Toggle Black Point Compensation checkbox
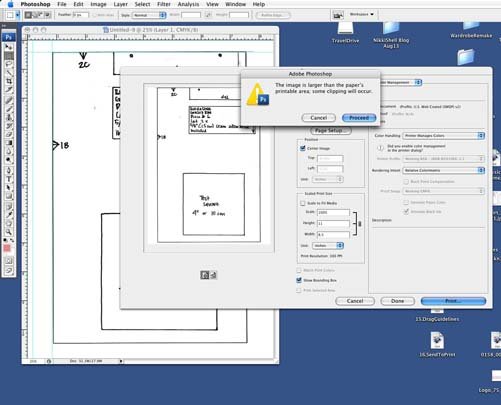 tap(406, 182)
